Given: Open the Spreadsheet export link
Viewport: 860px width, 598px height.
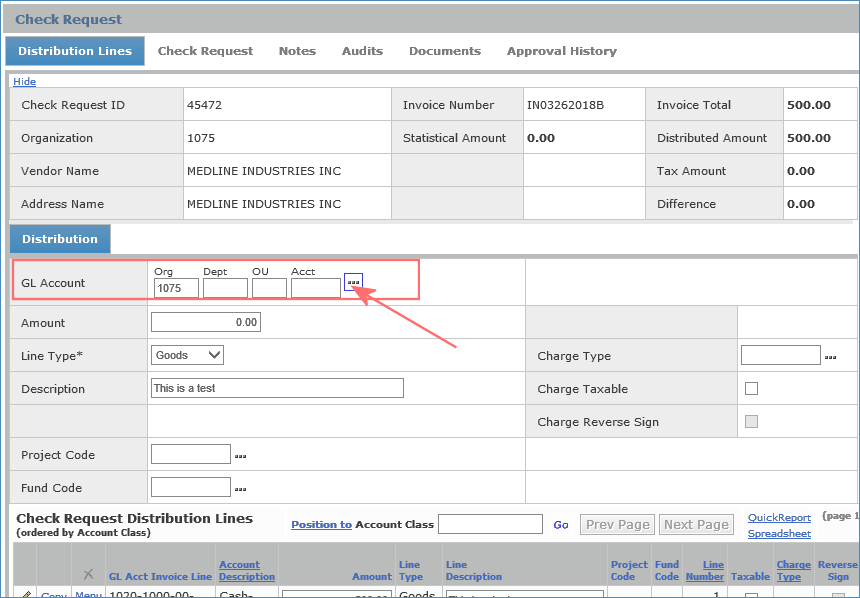Looking at the screenshot, I should point(779,534).
